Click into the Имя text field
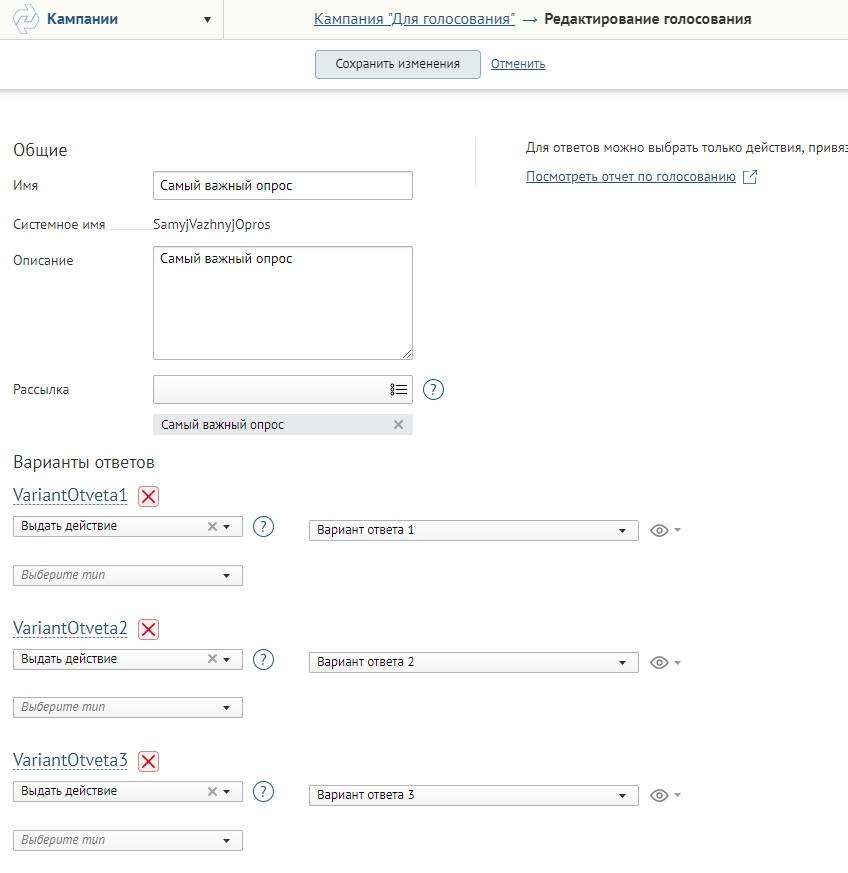This screenshot has width=848, height=873. (x=282, y=186)
